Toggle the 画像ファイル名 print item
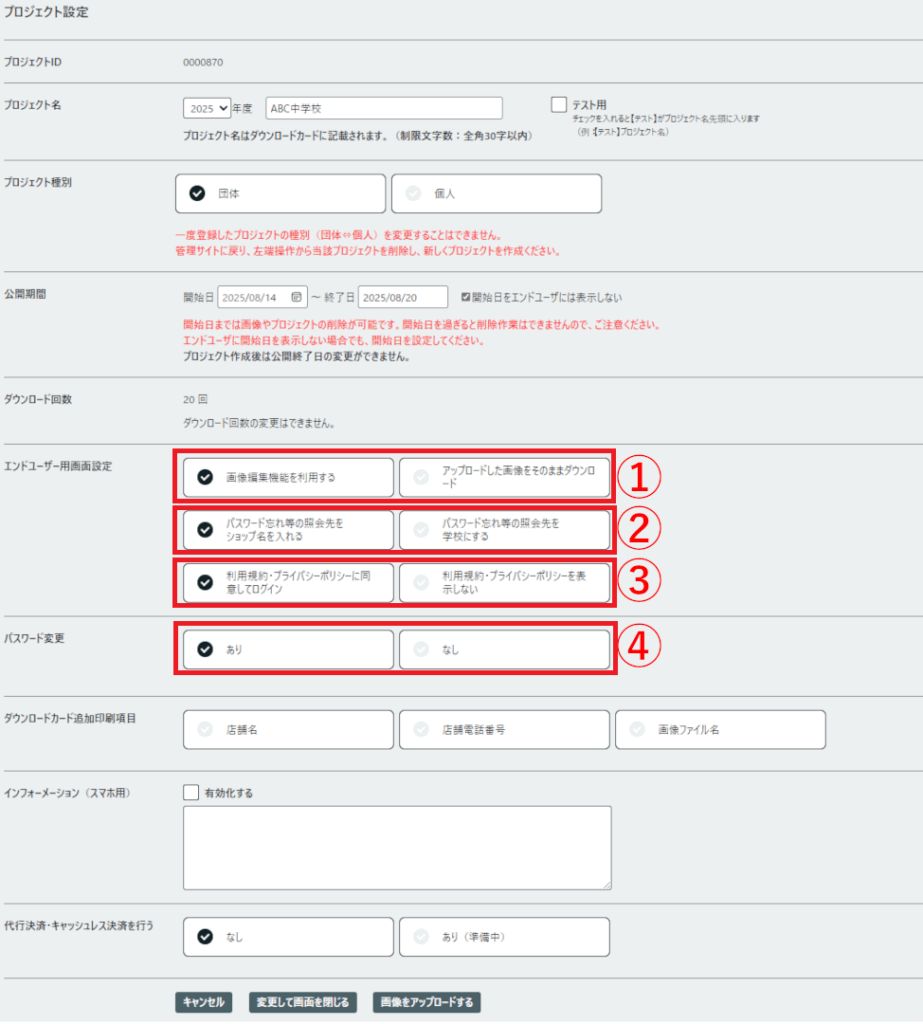923x1024 pixels. coord(720,730)
